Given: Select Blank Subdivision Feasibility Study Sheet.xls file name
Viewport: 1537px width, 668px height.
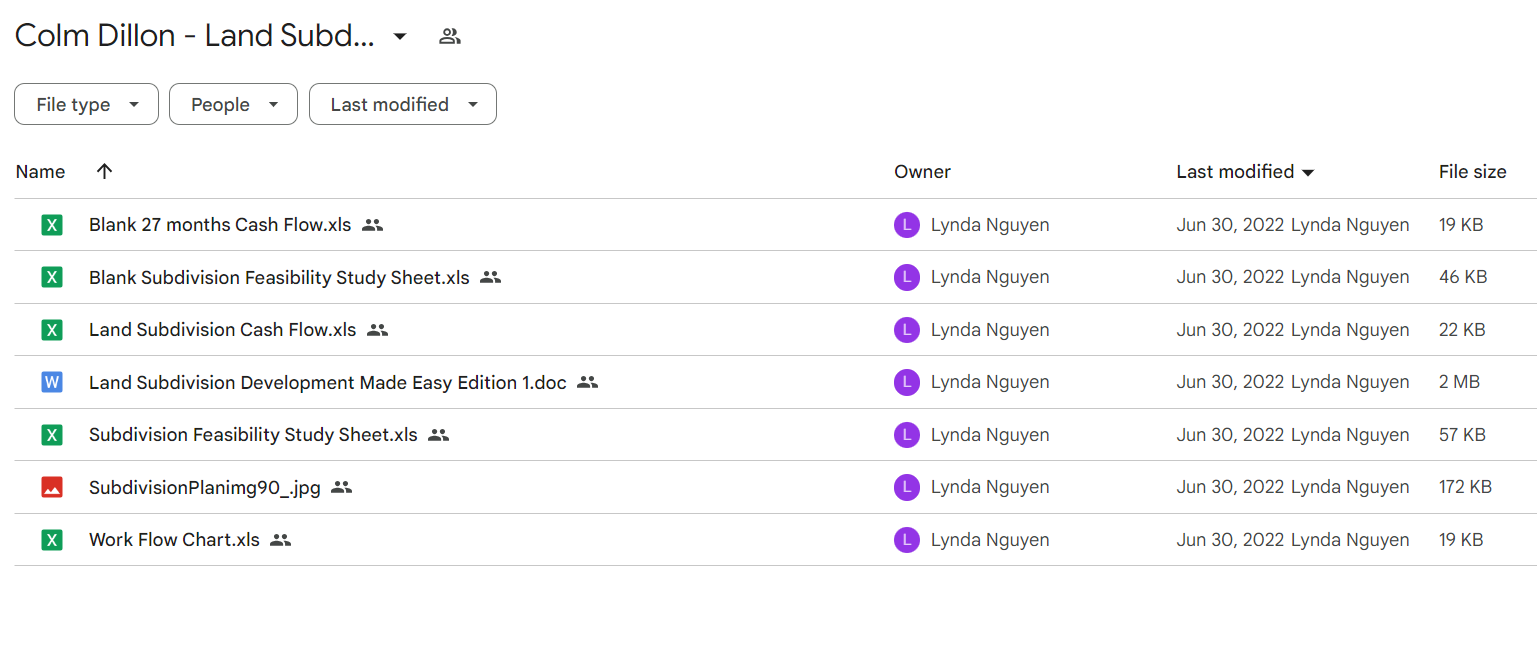Looking at the screenshot, I should click(279, 277).
